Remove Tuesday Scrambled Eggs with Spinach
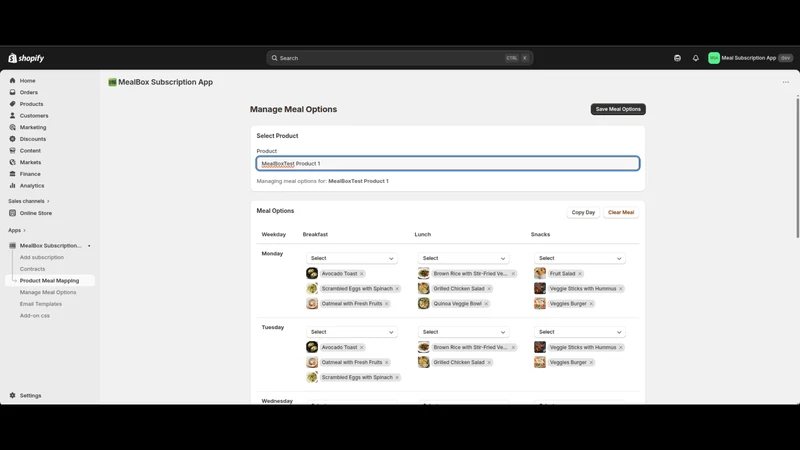 pyautogui.click(x=397, y=378)
